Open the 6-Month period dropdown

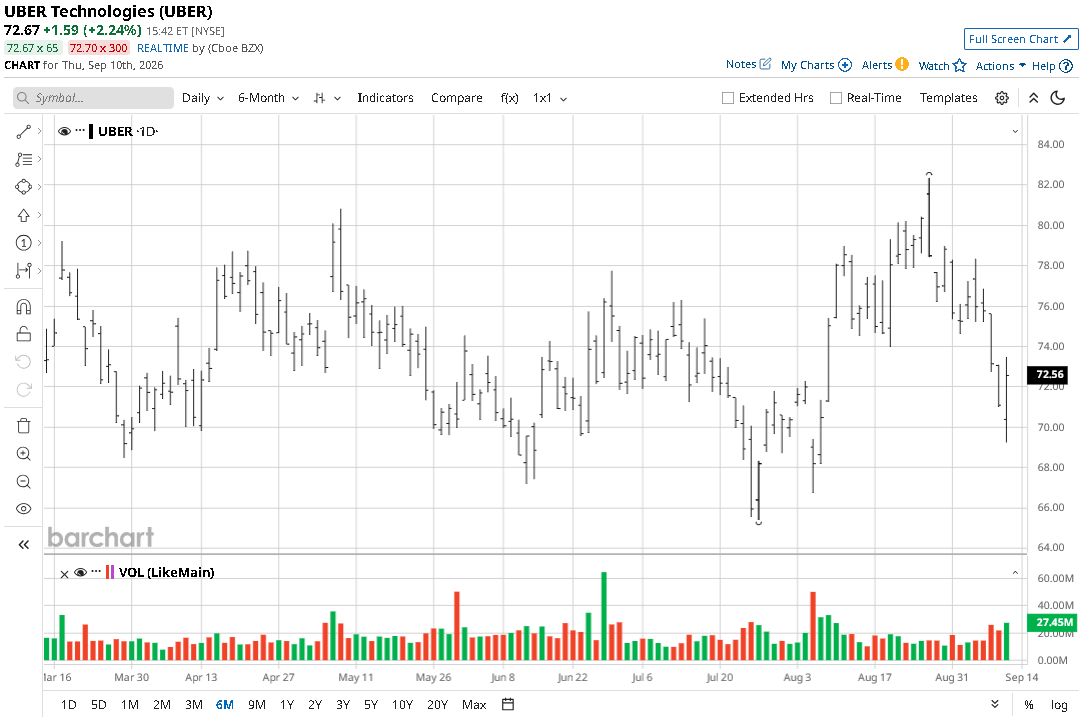tap(268, 98)
